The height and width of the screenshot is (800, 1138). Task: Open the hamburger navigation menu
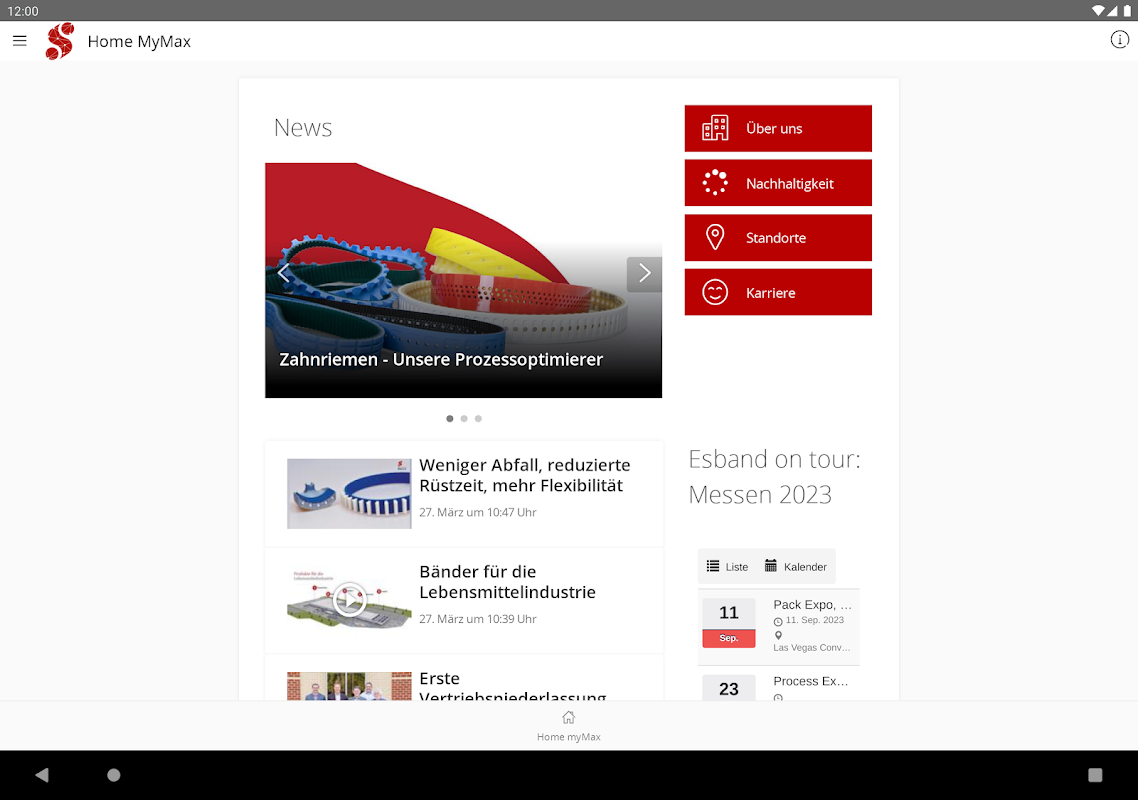(20, 41)
